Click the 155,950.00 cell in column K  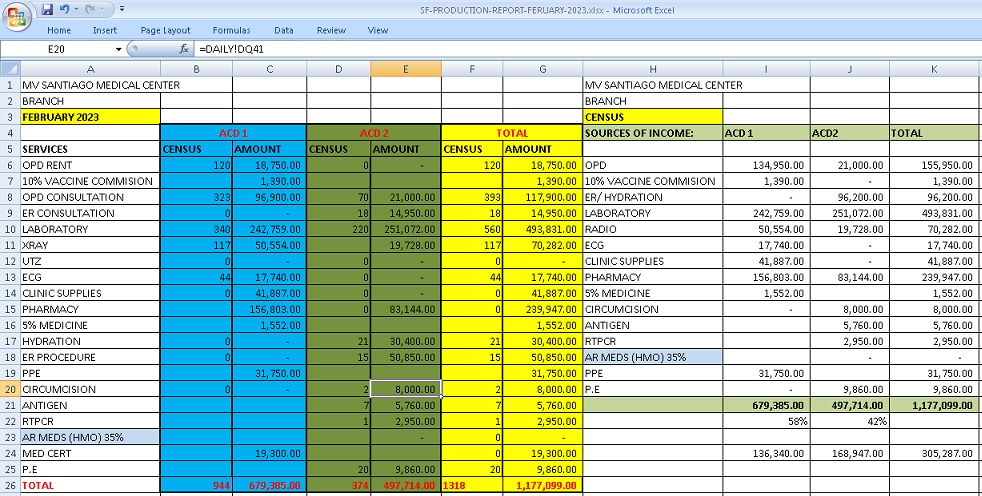(934, 165)
